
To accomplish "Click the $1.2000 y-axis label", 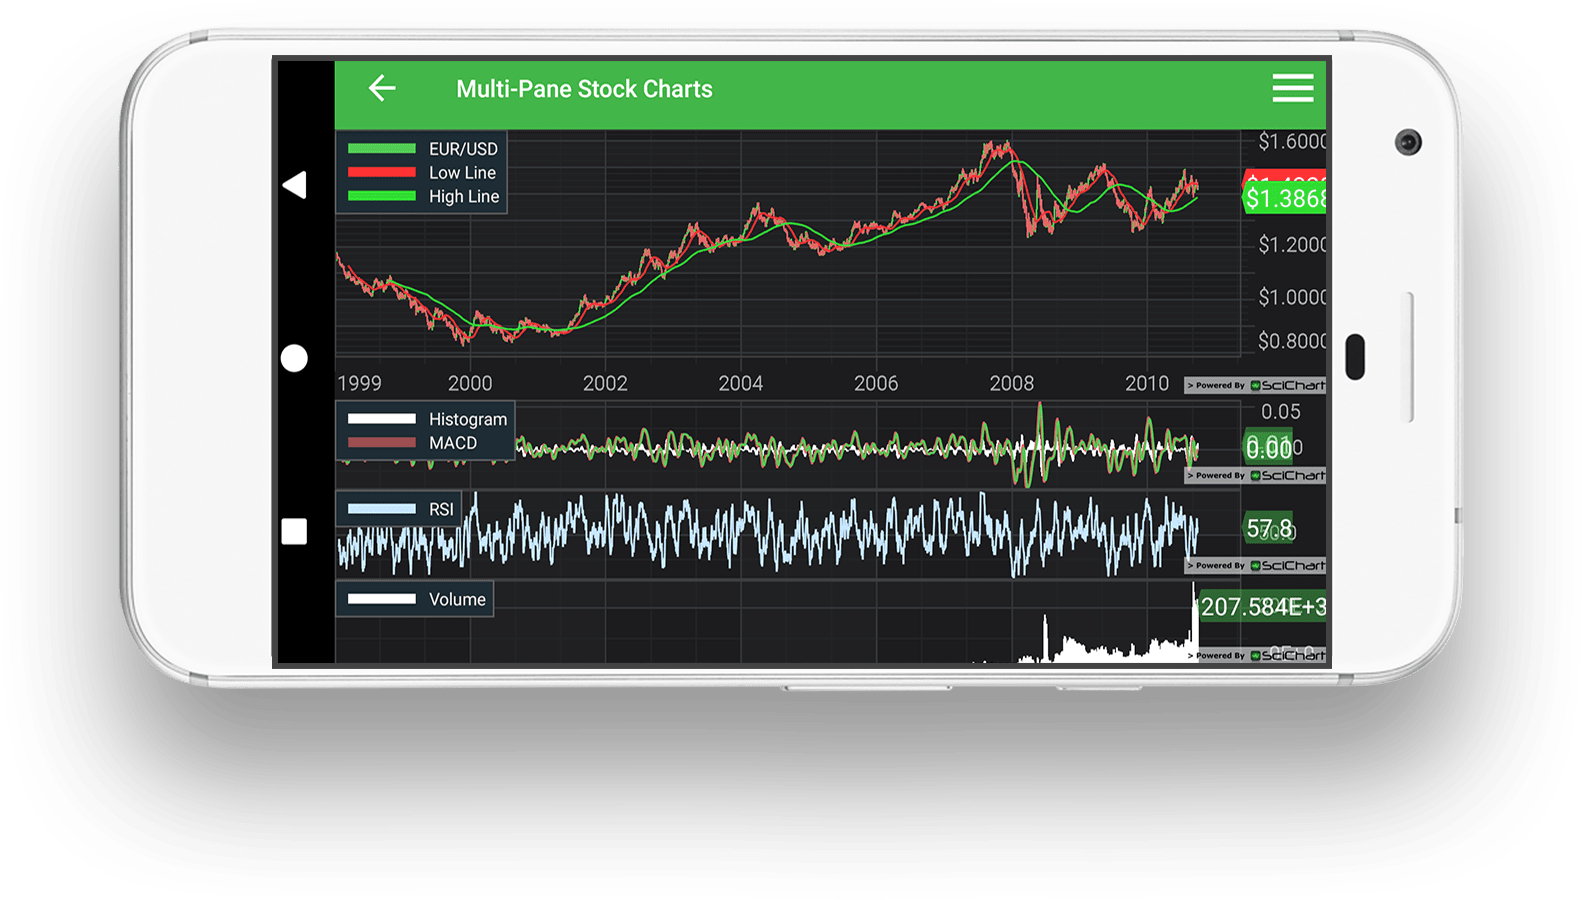I will coord(1292,245).
